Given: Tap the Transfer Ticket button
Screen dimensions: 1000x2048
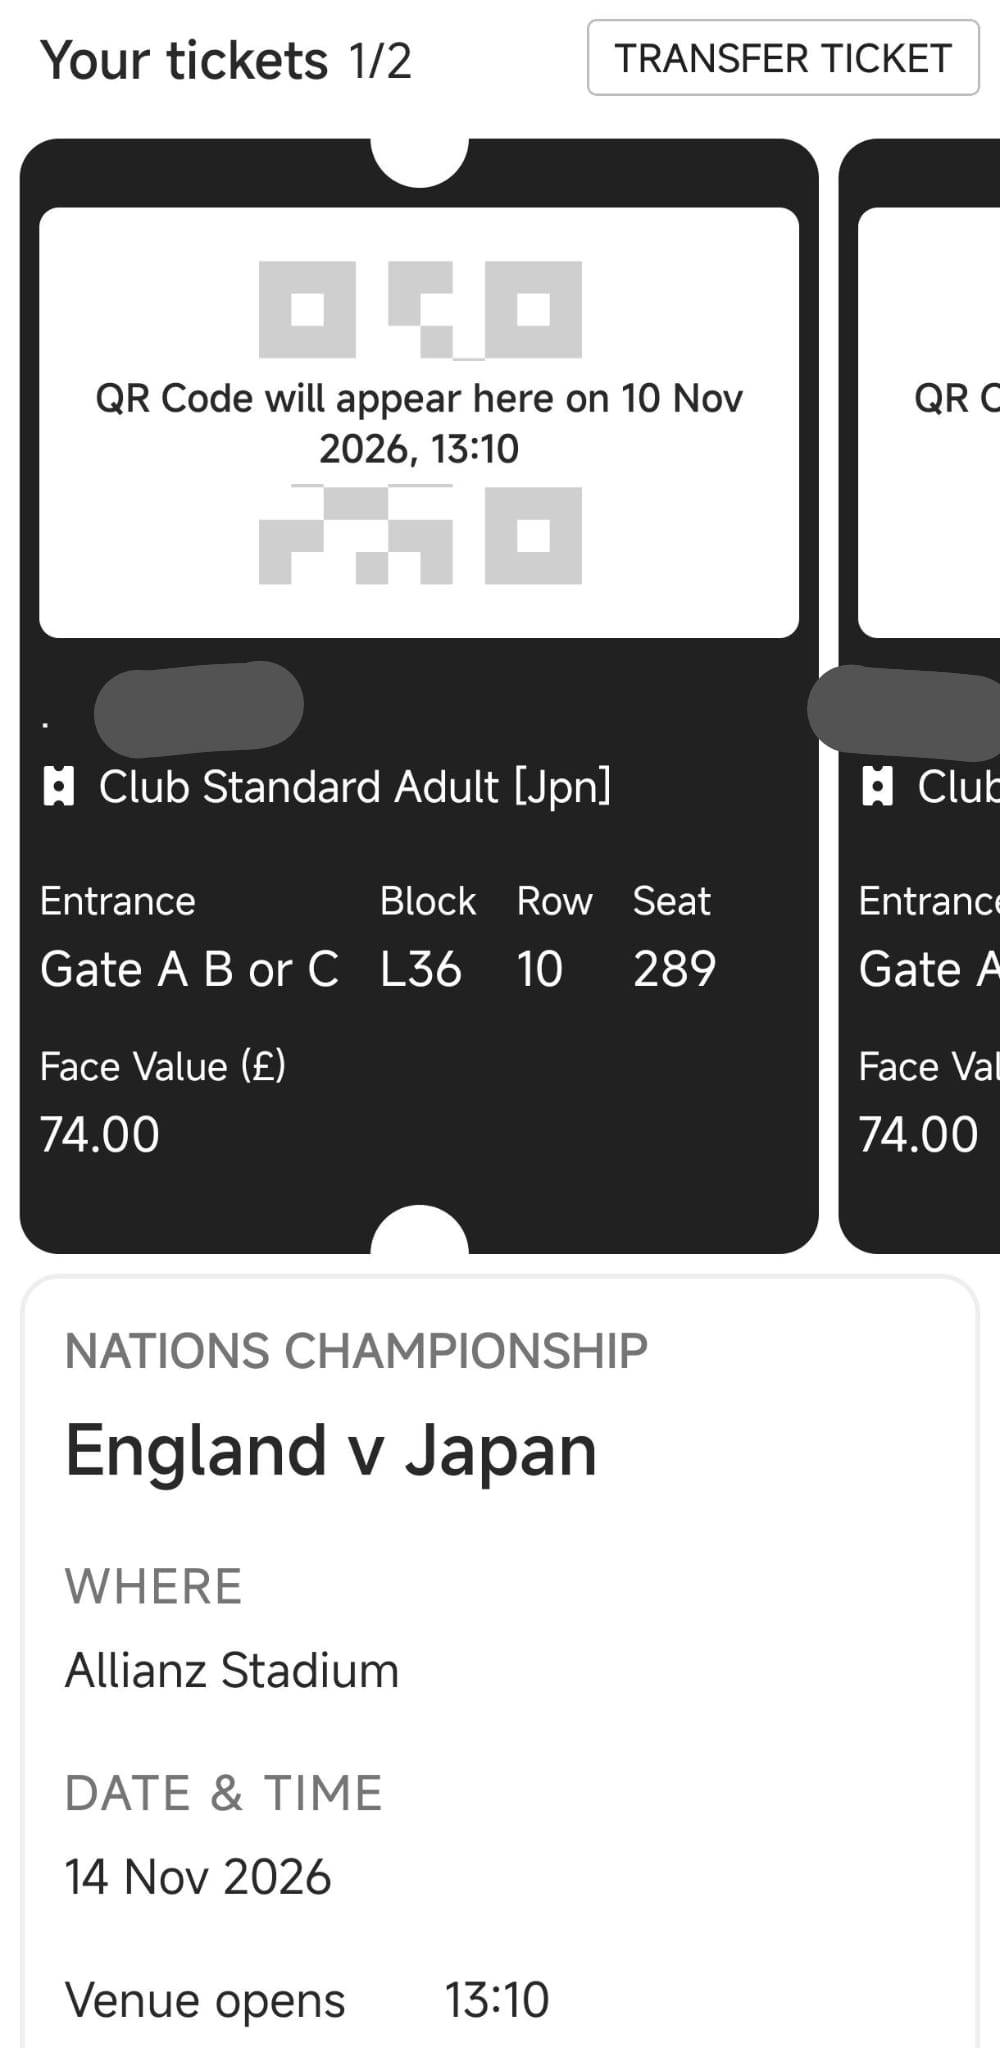Looking at the screenshot, I should (x=783, y=58).
